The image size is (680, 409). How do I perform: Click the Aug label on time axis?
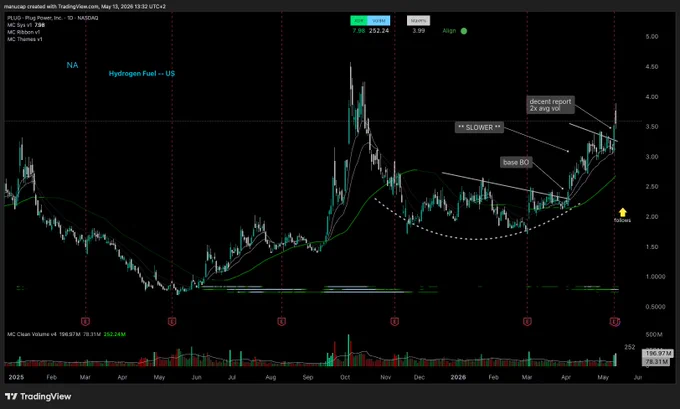point(271,377)
